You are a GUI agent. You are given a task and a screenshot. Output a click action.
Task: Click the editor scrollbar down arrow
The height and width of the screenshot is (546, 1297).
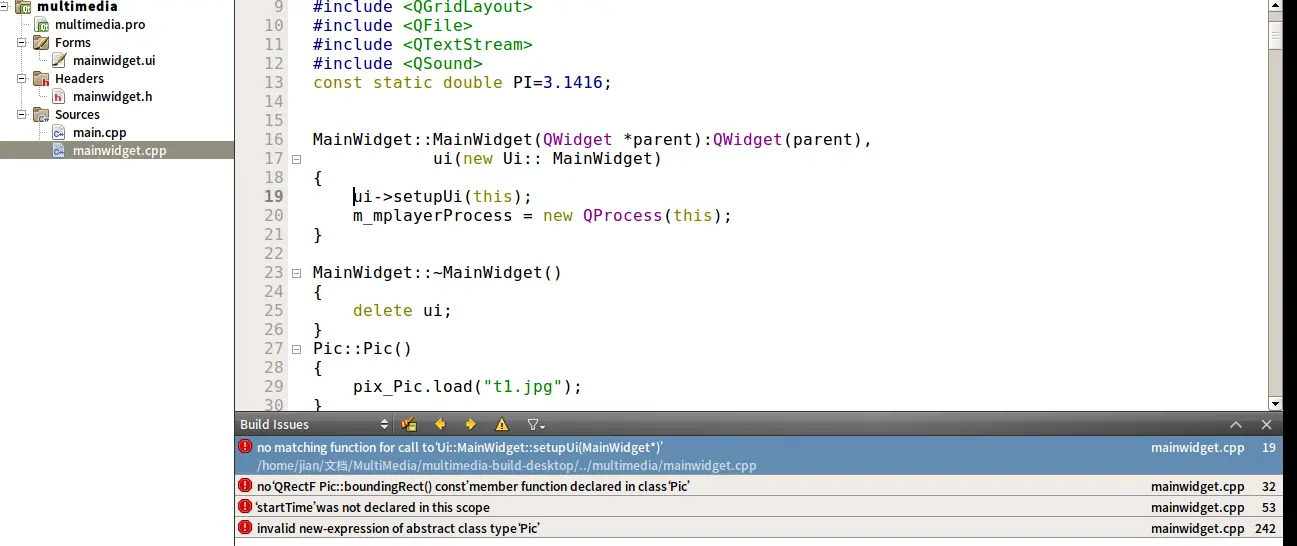[1275, 403]
